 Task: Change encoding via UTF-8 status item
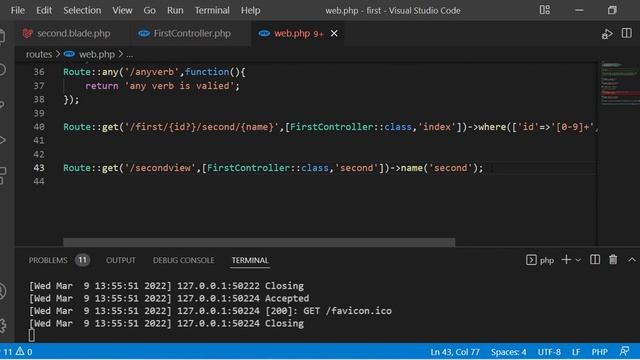[549, 352]
